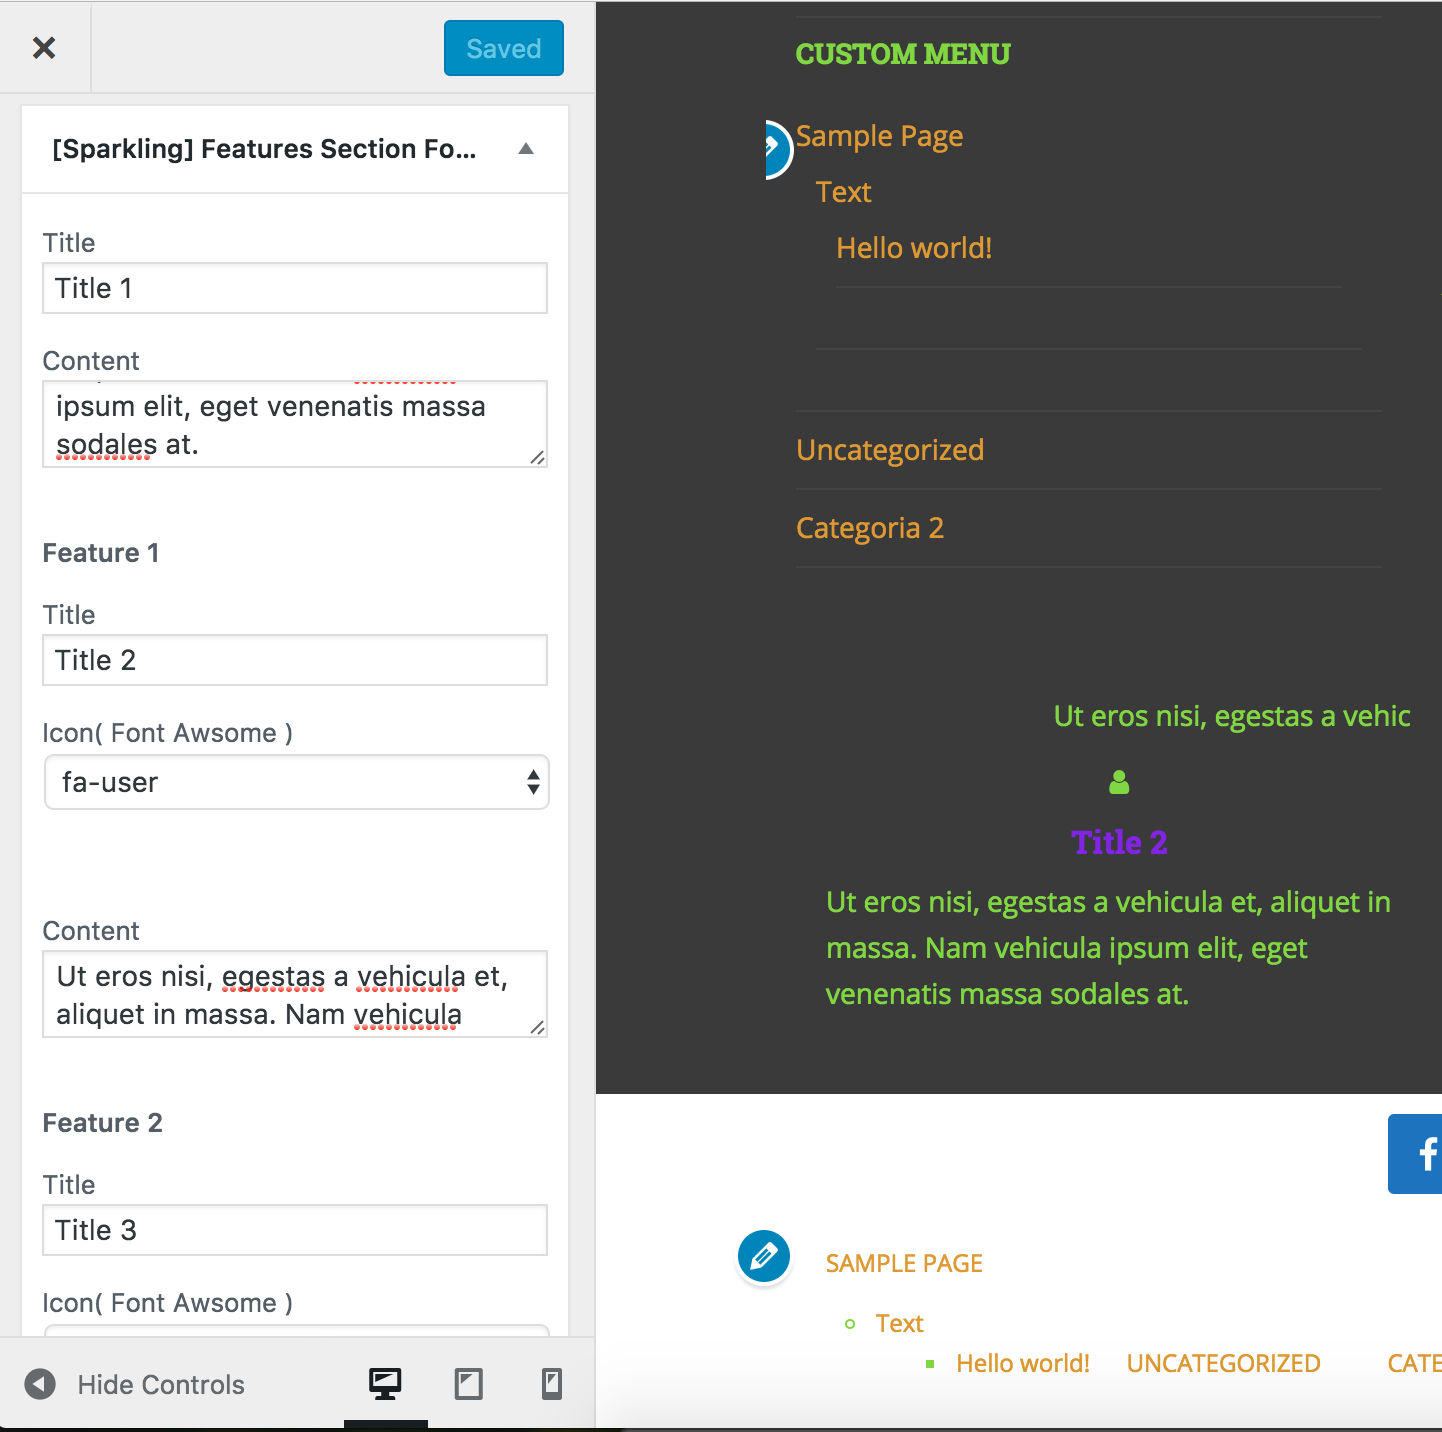This screenshot has width=1442, height=1432.
Task: Click inside the Title 1 input field
Action: [x=294, y=288]
